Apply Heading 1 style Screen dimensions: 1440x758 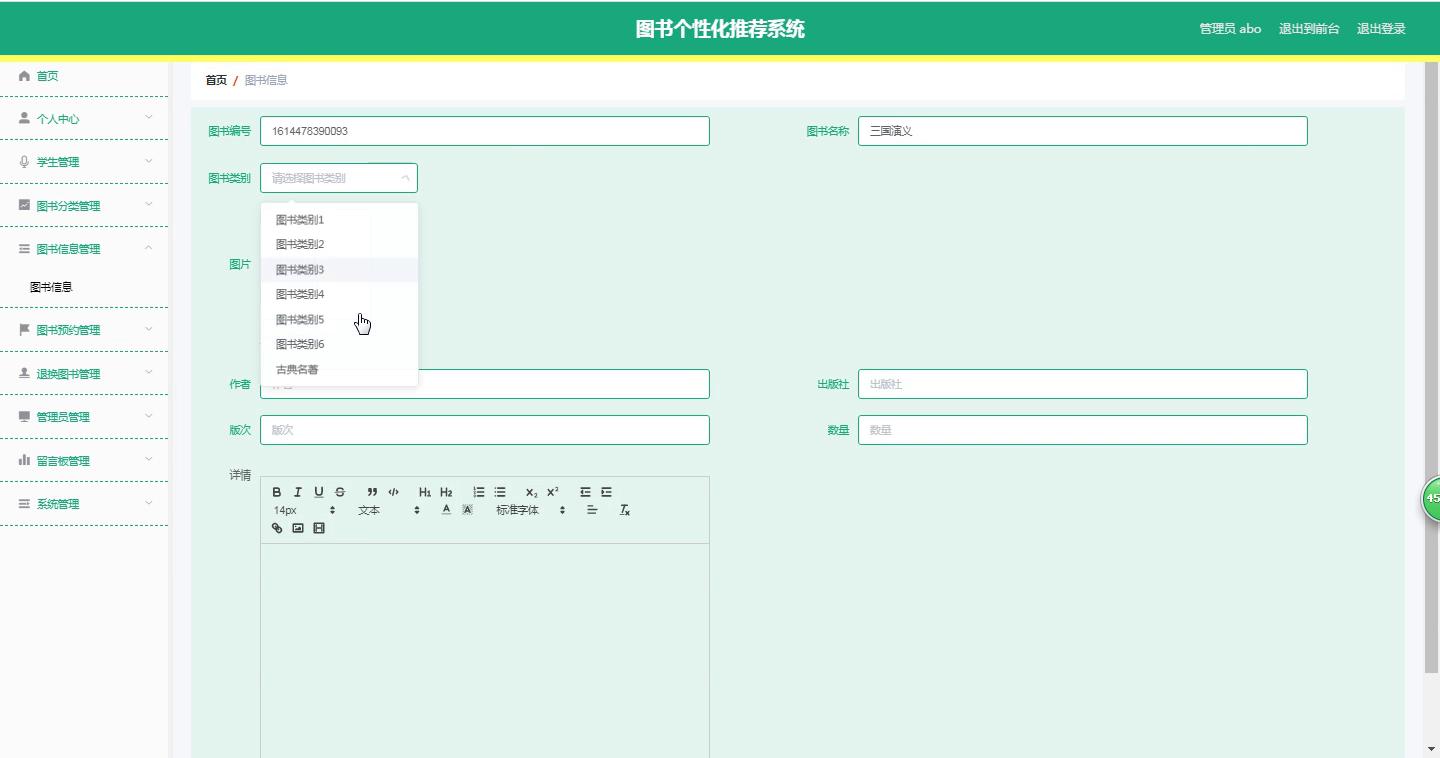click(x=425, y=492)
